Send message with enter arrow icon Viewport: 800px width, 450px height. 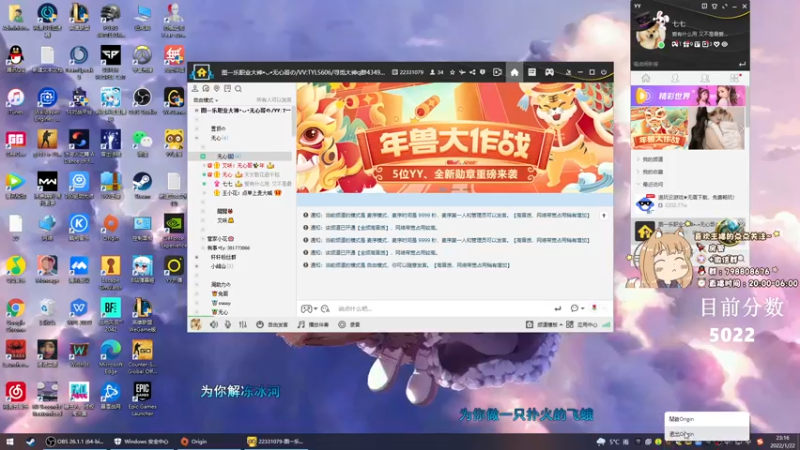pos(558,309)
